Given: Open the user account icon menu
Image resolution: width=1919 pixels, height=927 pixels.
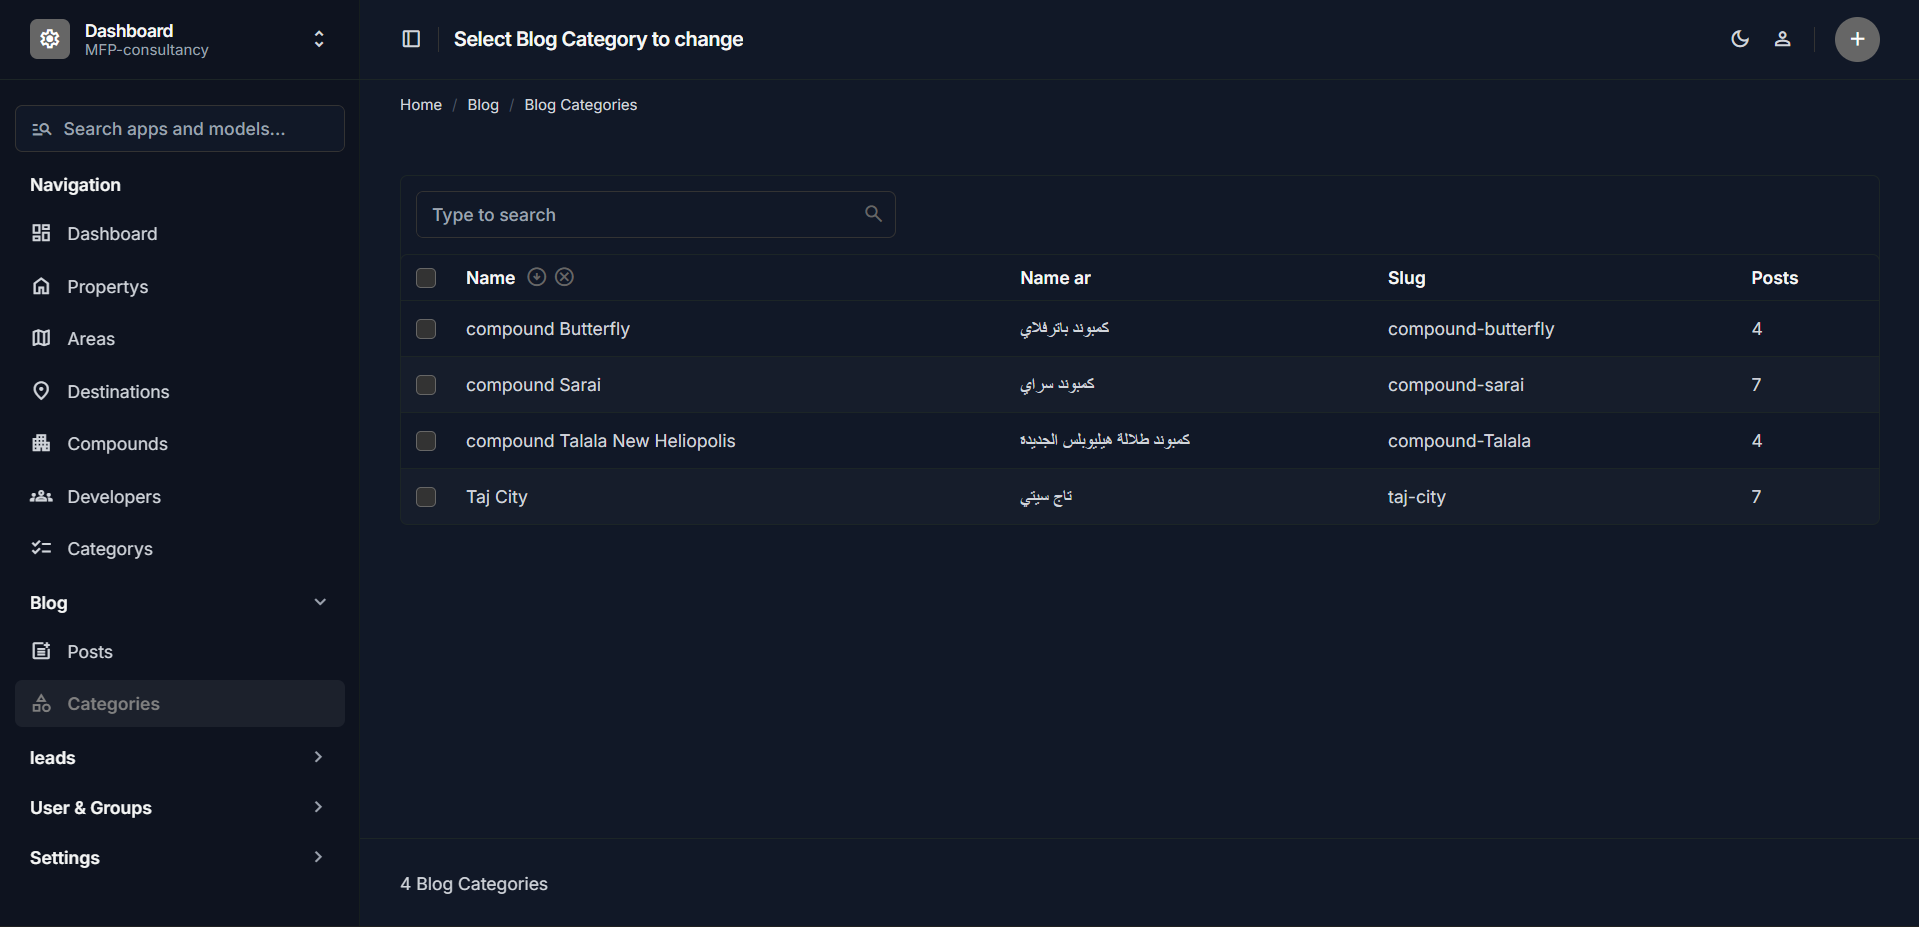Looking at the screenshot, I should point(1782,39).
